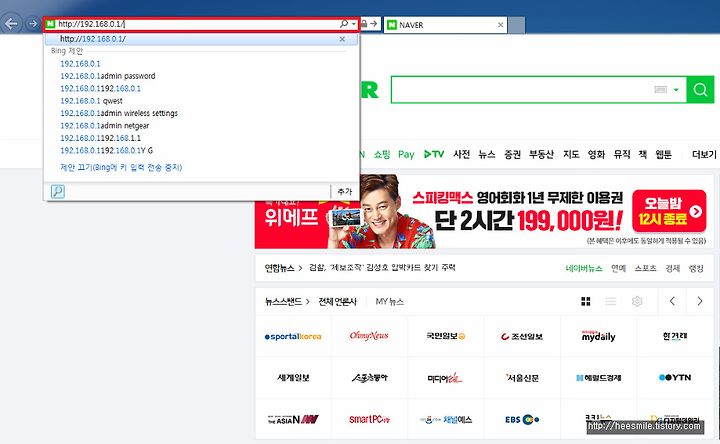Screen dimensions: 720x444
Task: Select the MY뉴스 tab
Action: (390, 302)
